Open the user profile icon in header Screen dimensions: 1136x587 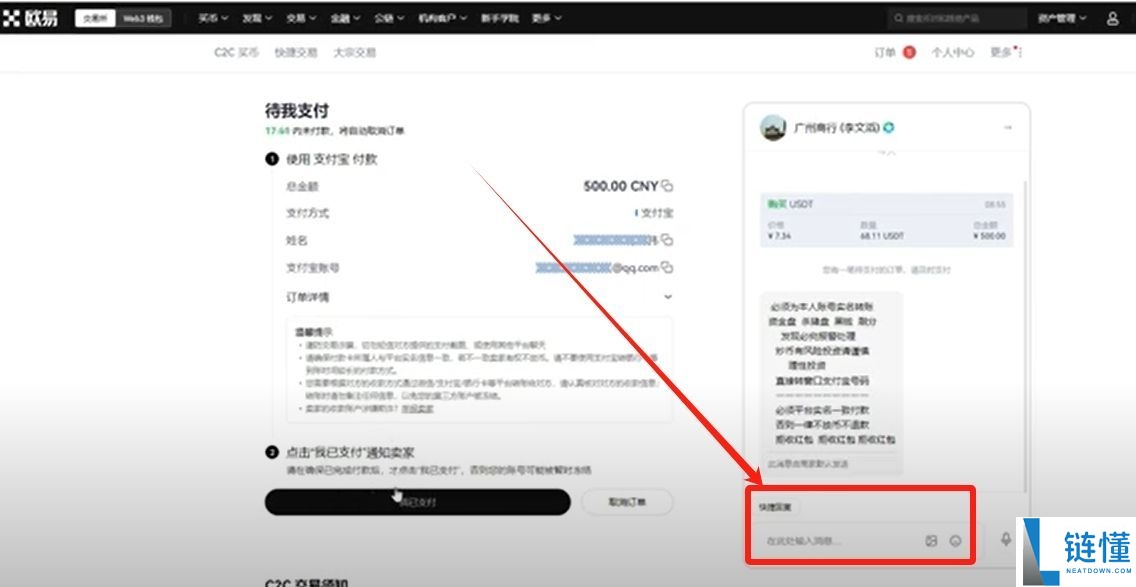click(x=1112, y=18)
